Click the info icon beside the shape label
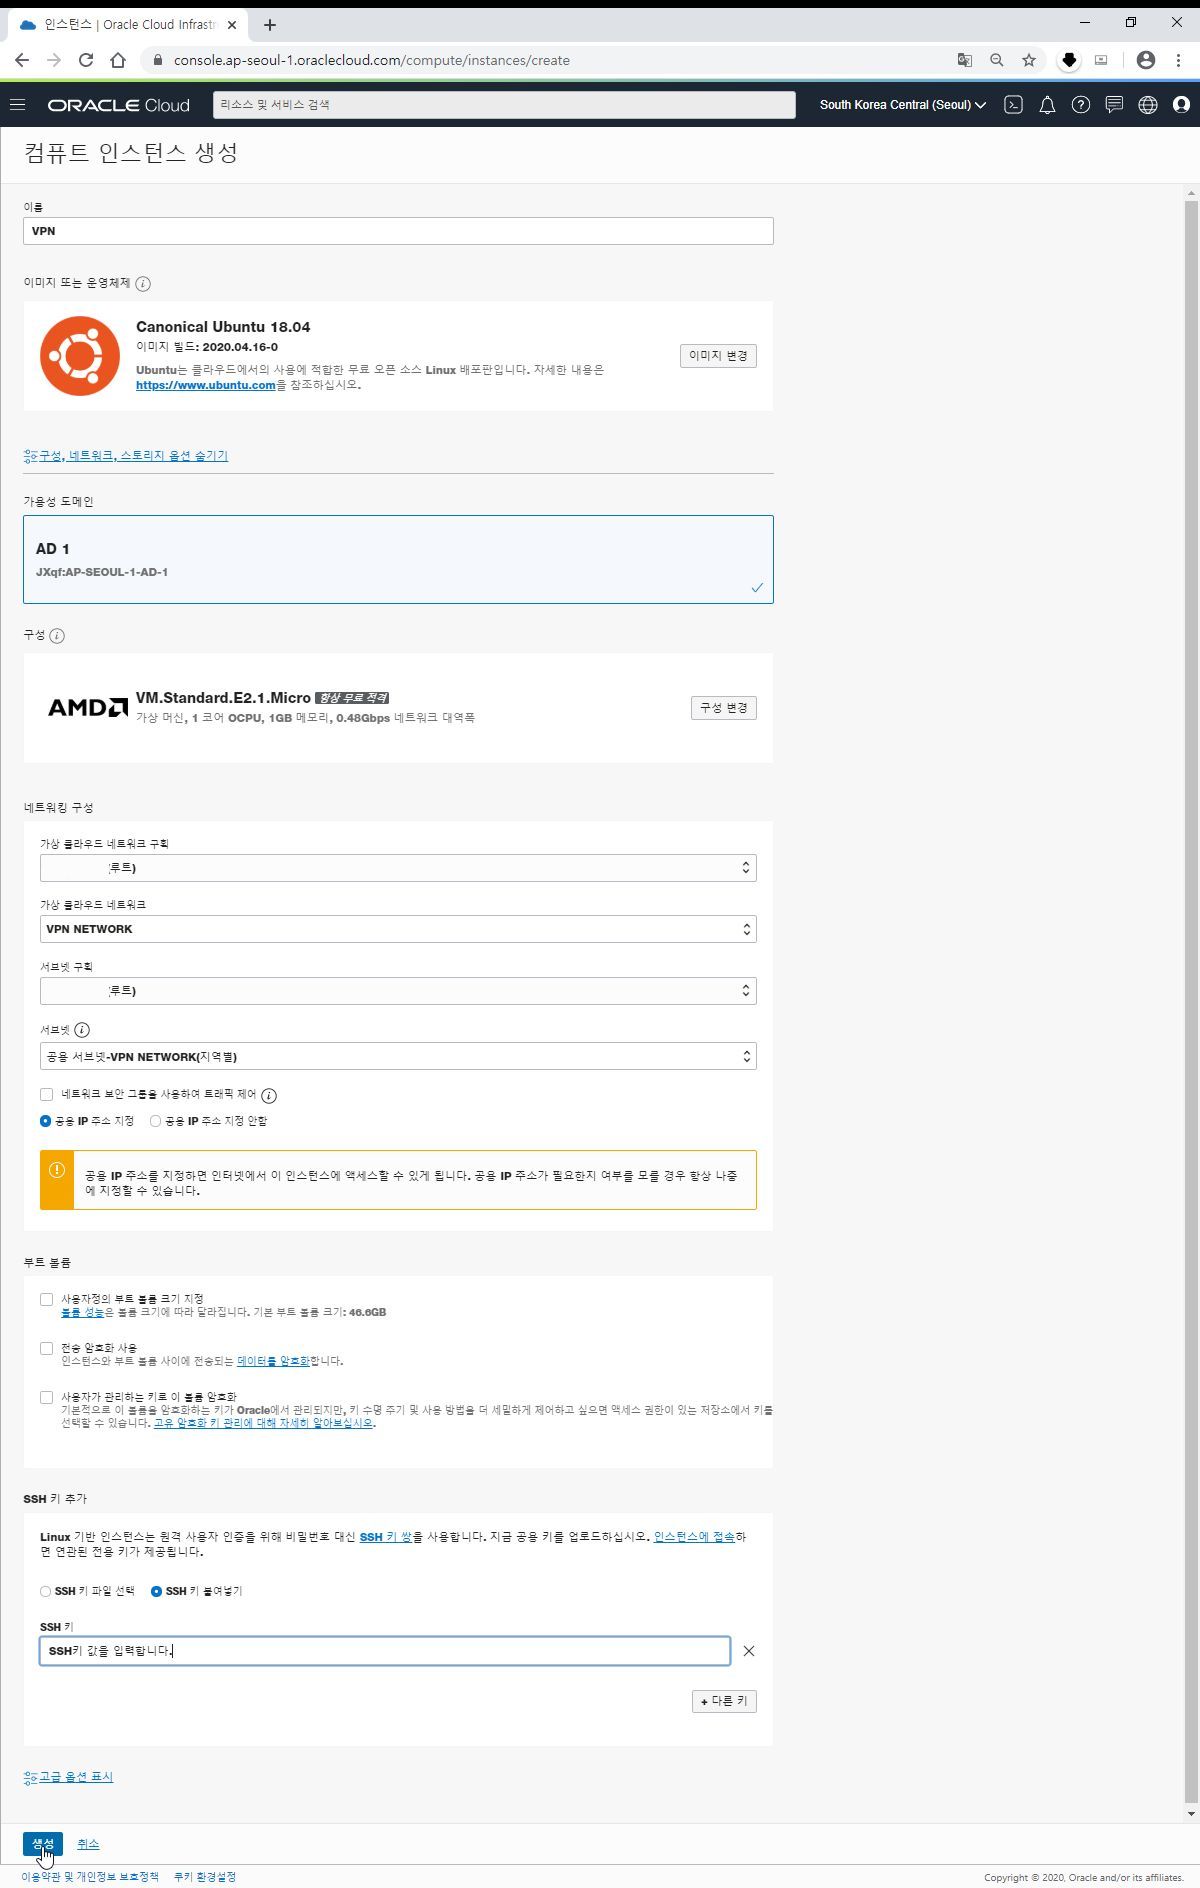 pos(57,636)
